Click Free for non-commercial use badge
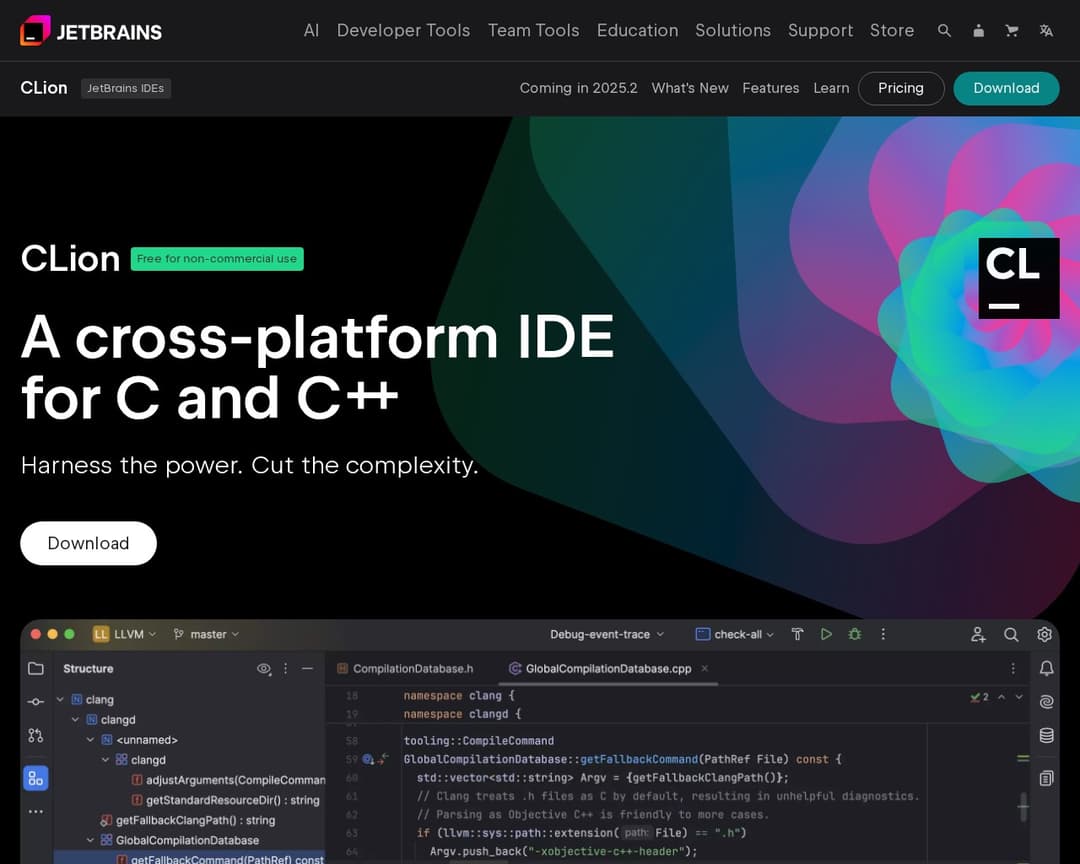The width and height of the screenshot is (1080, 864). (217, 259)
